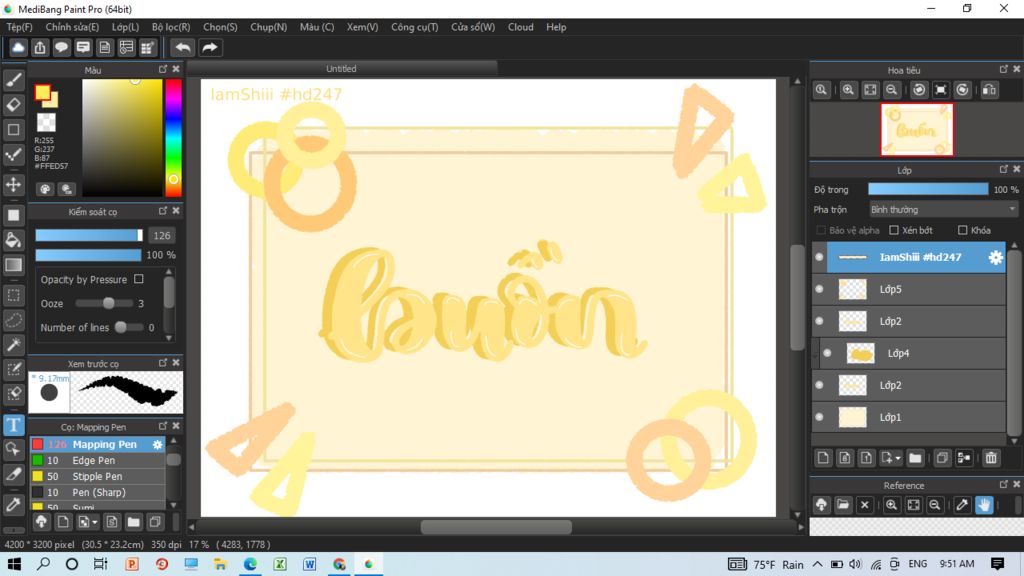Open the IamShiii #hd247 layer settings gear

point(995,257)
